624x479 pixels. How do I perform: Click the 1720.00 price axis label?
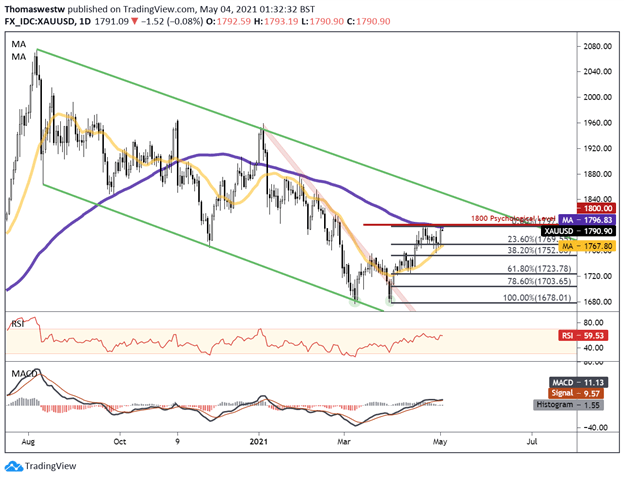(x=597, y=276)
